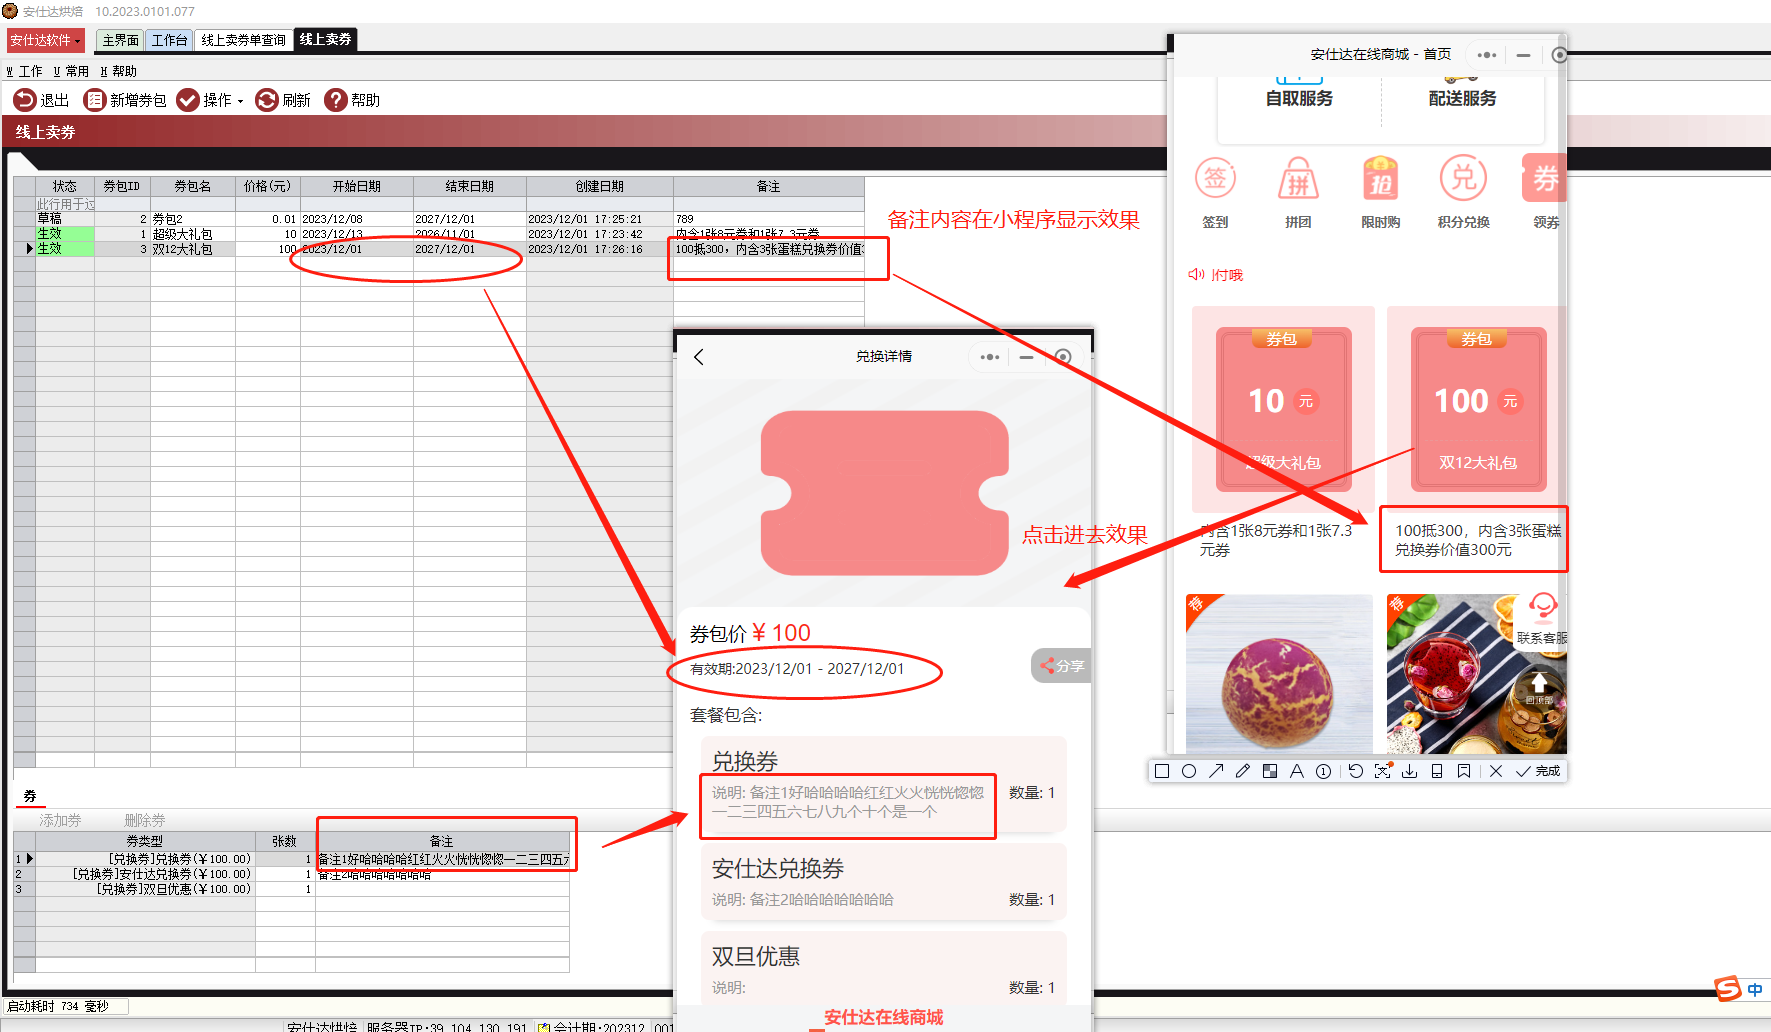The height and width of the screenshot is (1032, 1771).
Task: Switch to the 主界面 tab
Action: coord(121,40)
